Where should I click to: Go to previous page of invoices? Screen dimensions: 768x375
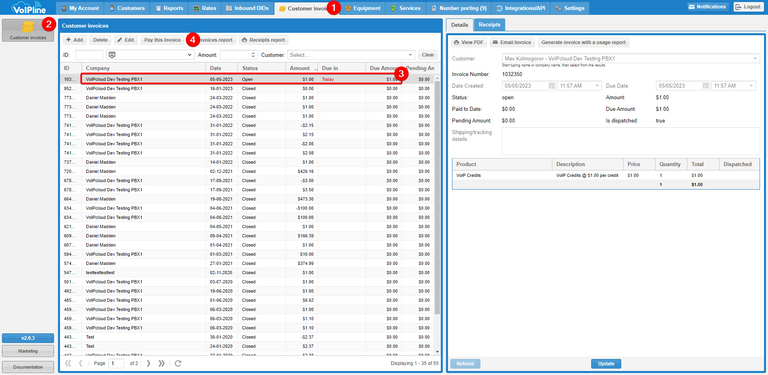point(81,363)
